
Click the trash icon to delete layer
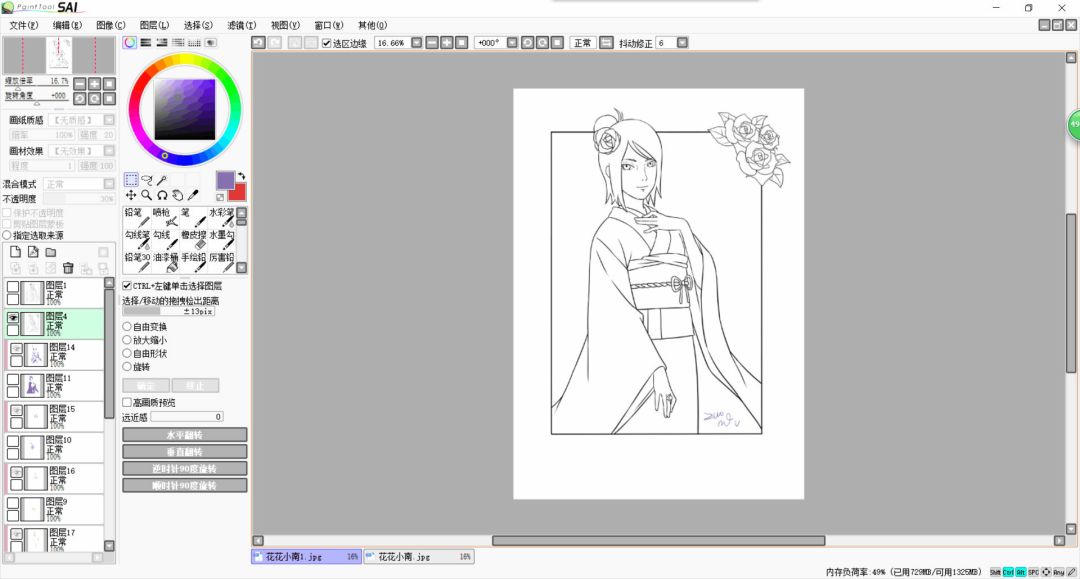68,268
